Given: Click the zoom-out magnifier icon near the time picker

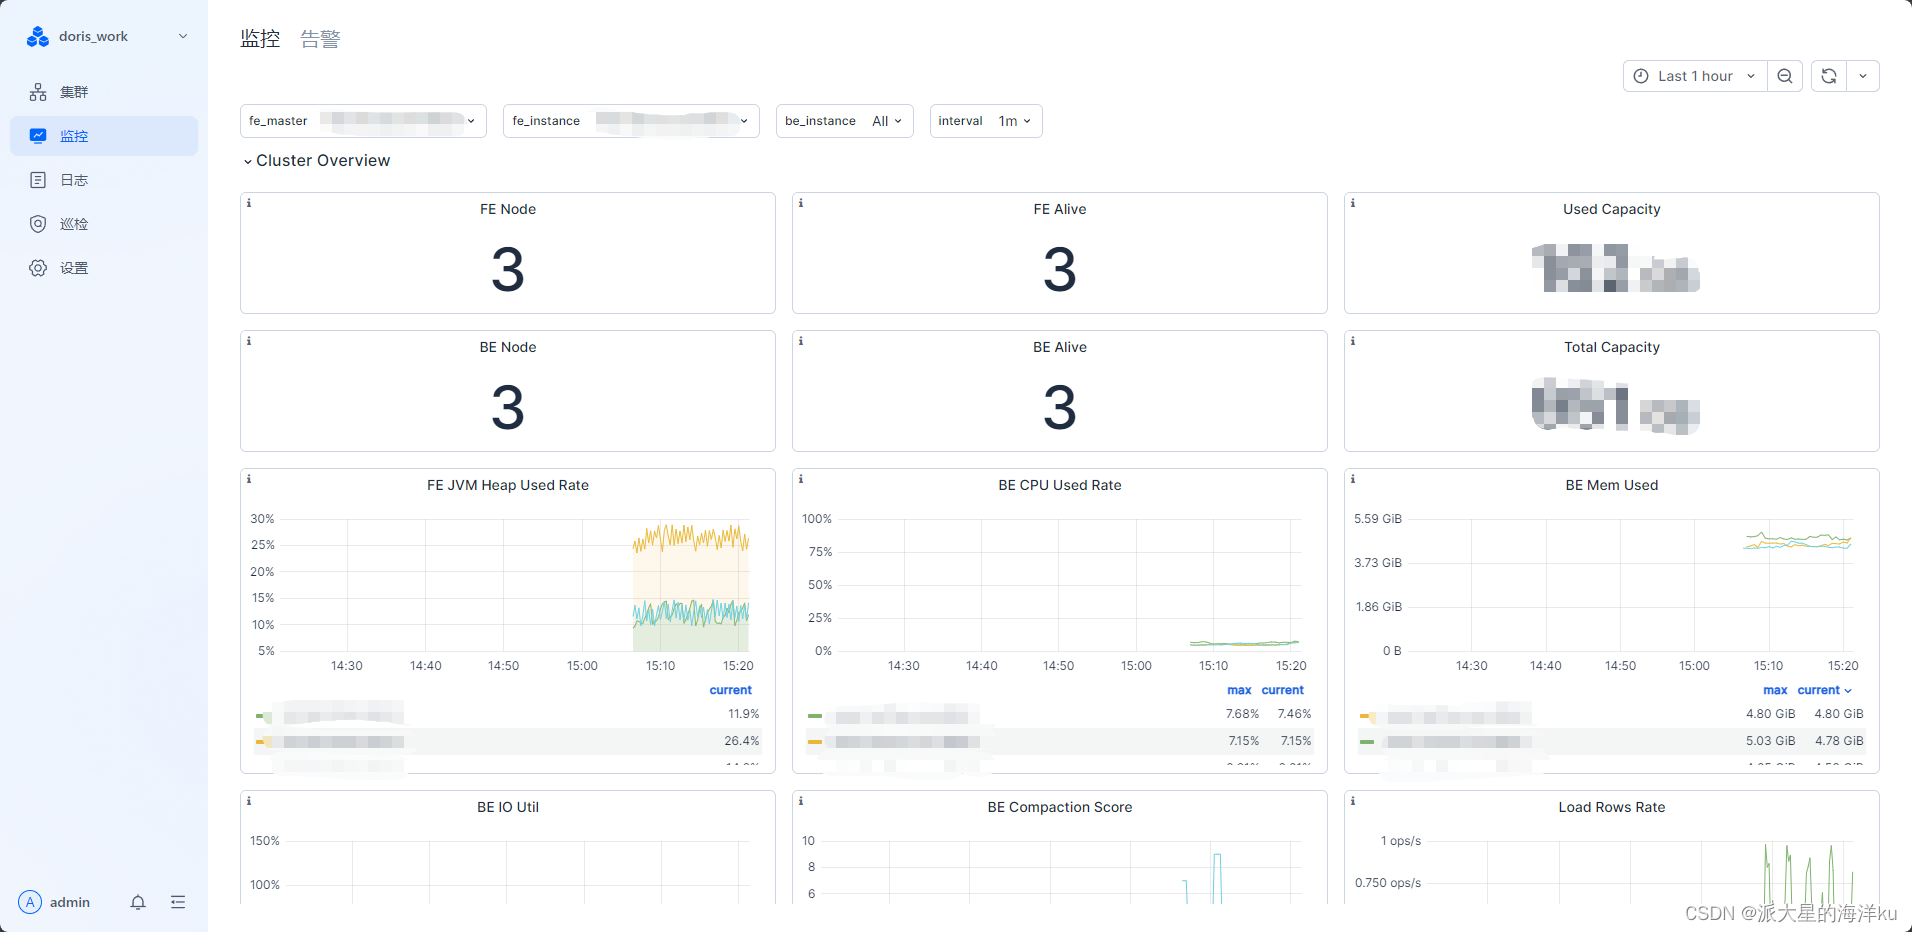Looking at the screenshot, I should click(x=1784, y=75).
